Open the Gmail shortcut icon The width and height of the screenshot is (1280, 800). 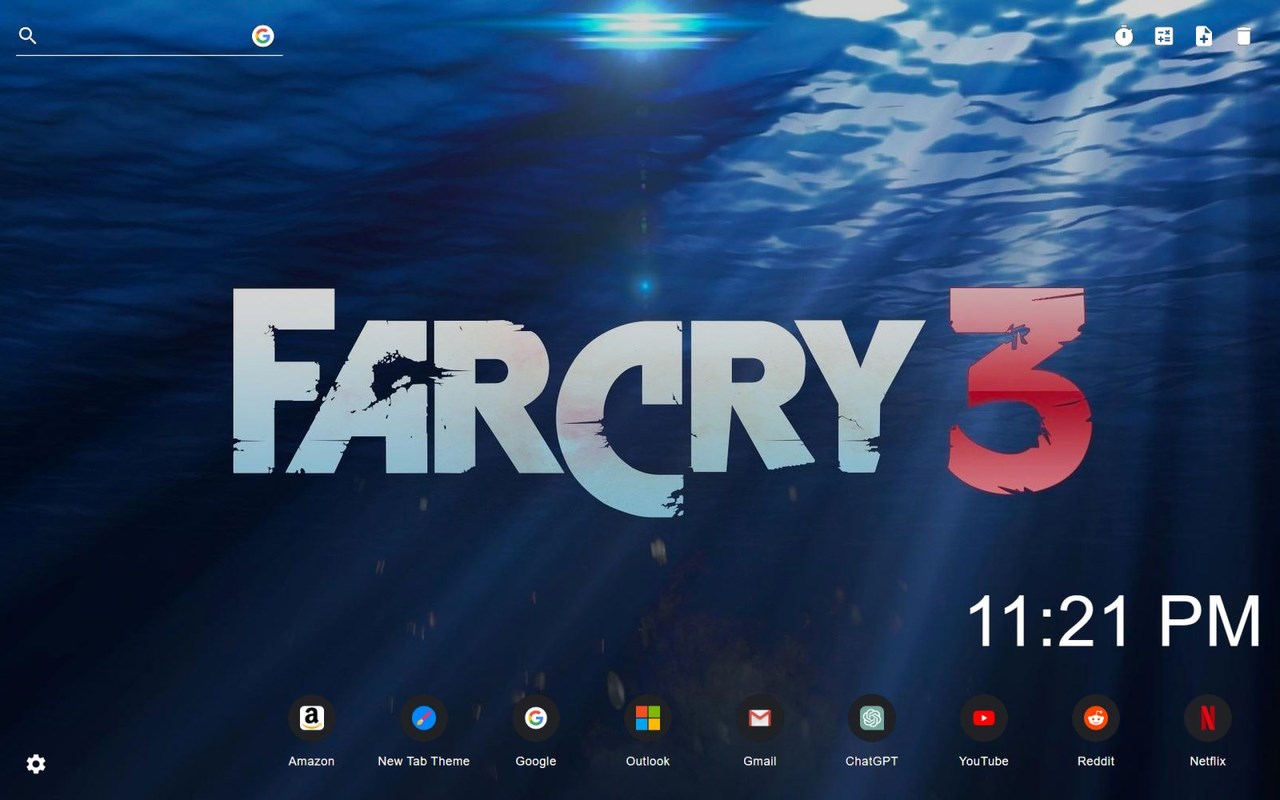(x=760, y=718)
